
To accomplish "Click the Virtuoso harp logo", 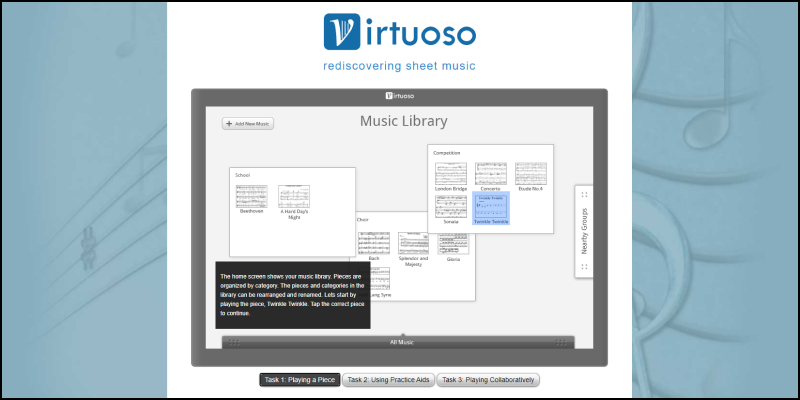I will click(342, 32).
